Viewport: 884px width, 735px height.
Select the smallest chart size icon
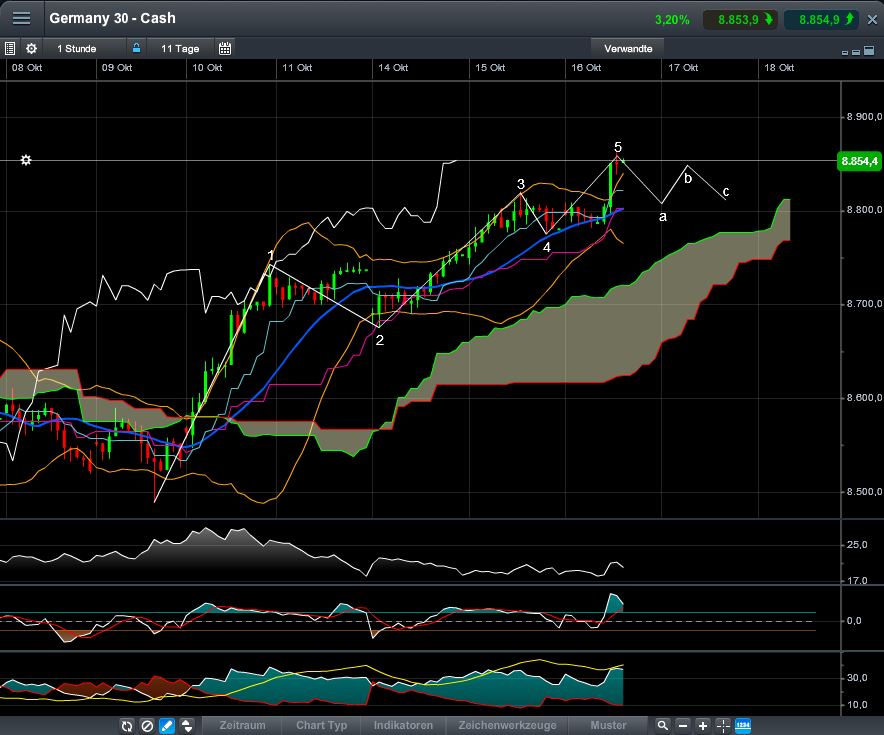point(845,52)
